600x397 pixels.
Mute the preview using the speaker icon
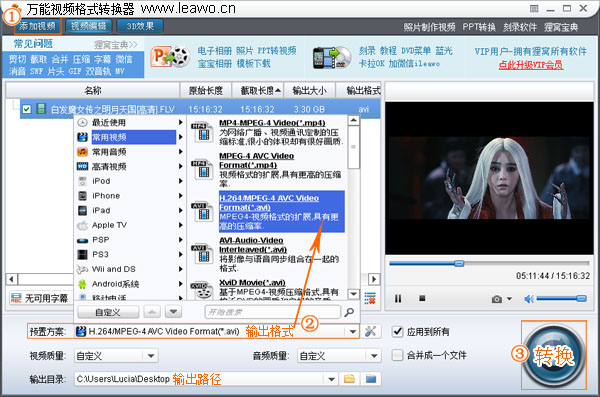pos(529,299)
